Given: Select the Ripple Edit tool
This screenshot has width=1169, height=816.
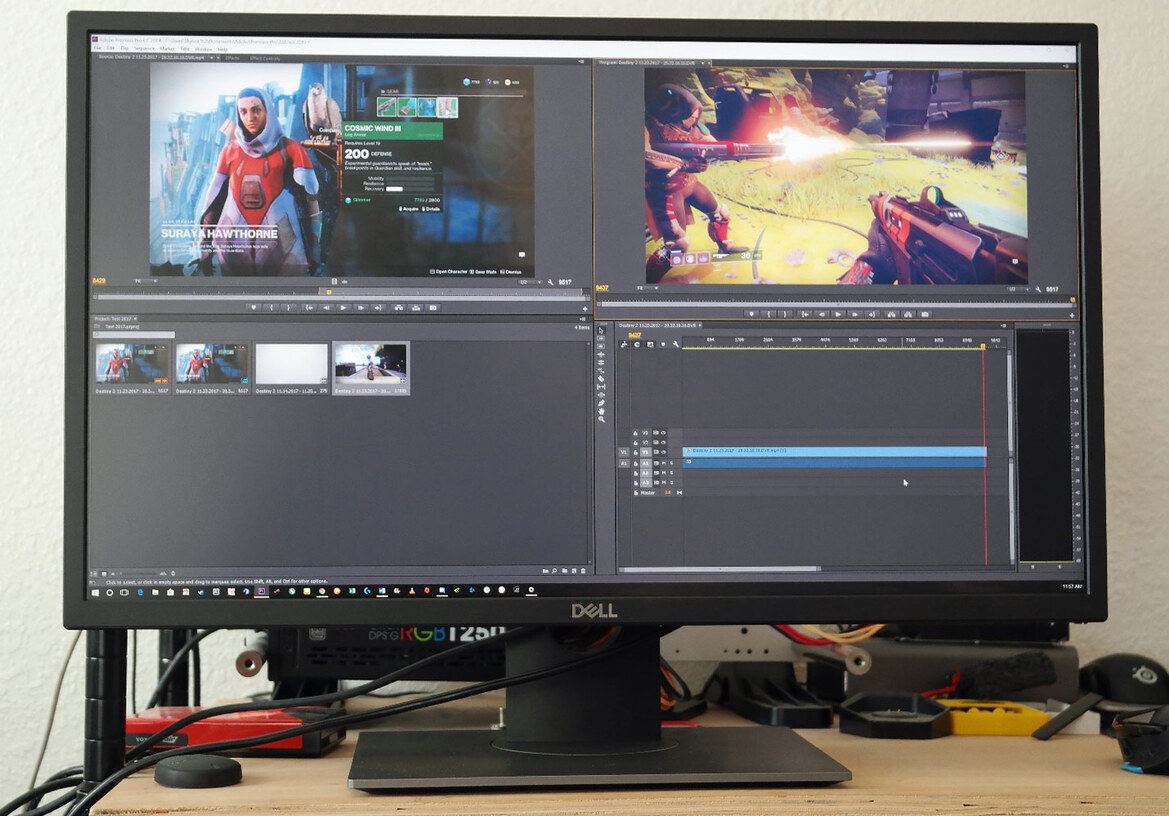Looking at the screenshot, I should pyautogui.click(x=601, y=355).
